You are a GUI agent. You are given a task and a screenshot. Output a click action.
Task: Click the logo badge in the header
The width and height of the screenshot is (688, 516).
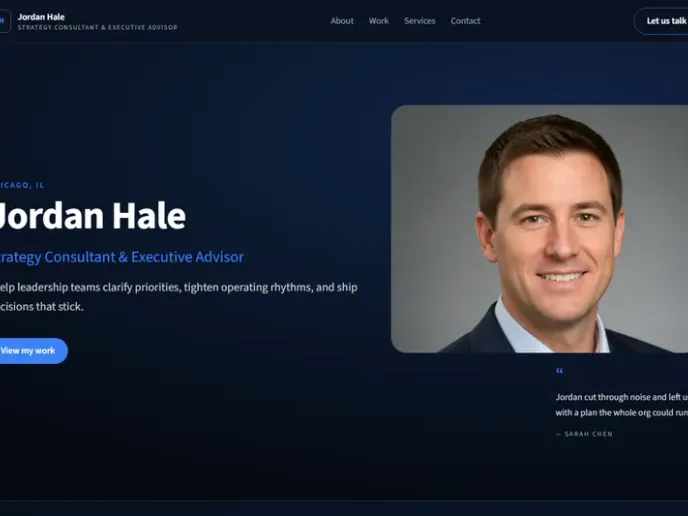tap(4, 21)
